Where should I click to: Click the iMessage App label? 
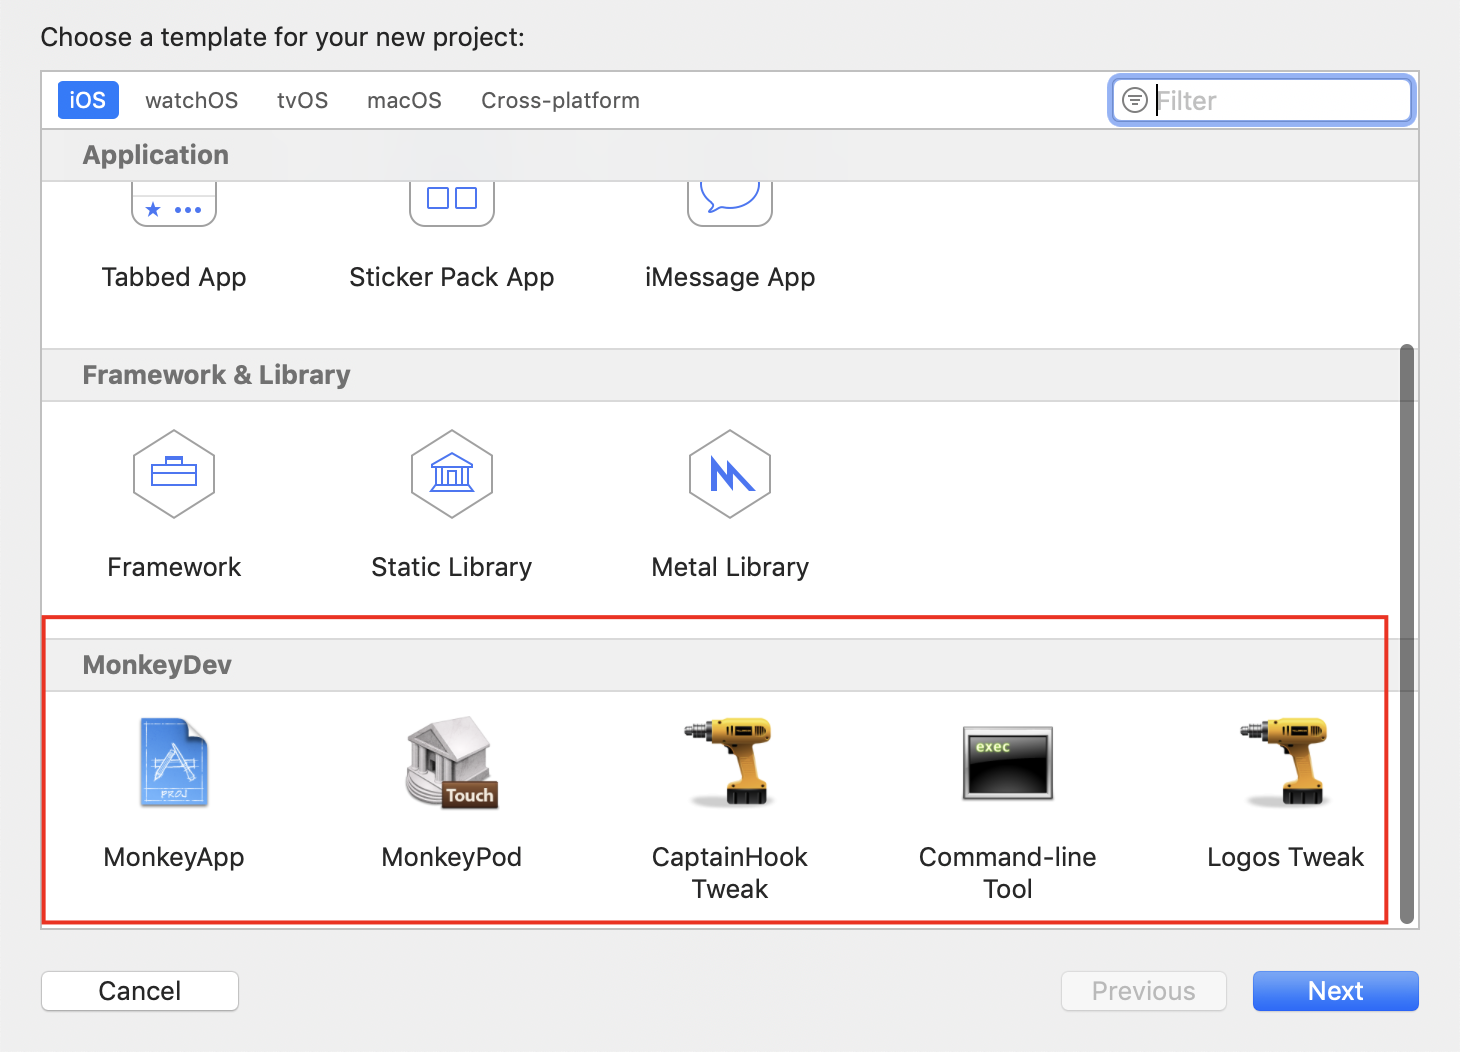click(730, 277)
